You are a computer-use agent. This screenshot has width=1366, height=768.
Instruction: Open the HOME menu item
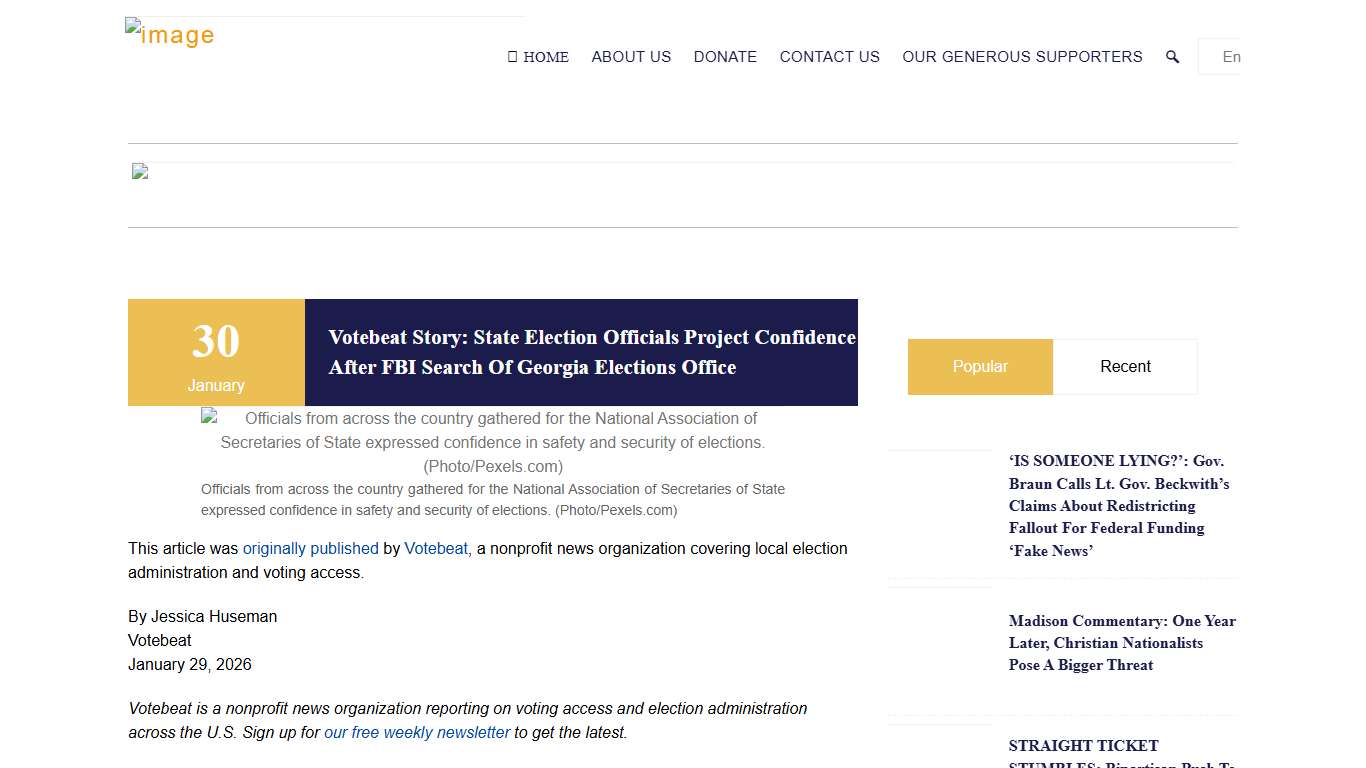(538, 57)
